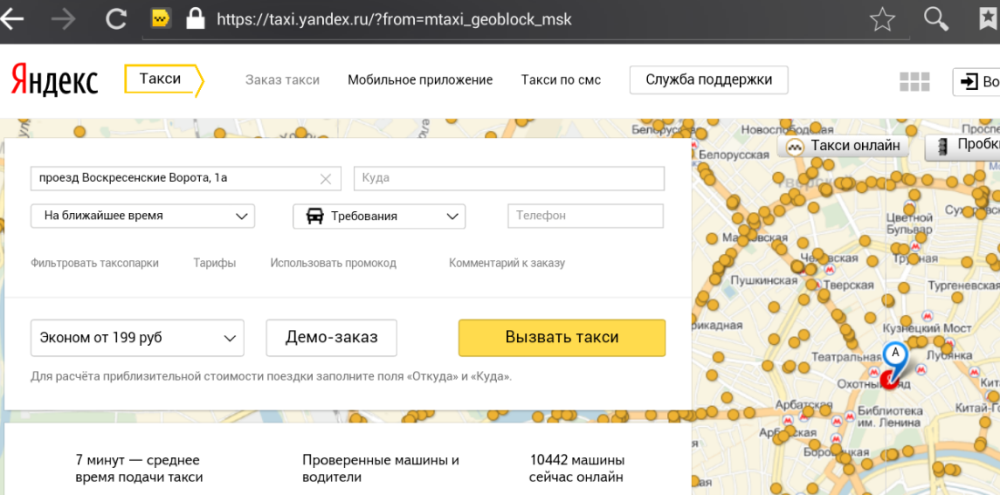Click the Демо-заказ button
The height and width of the screenshot is (495, 1000).
331,337
